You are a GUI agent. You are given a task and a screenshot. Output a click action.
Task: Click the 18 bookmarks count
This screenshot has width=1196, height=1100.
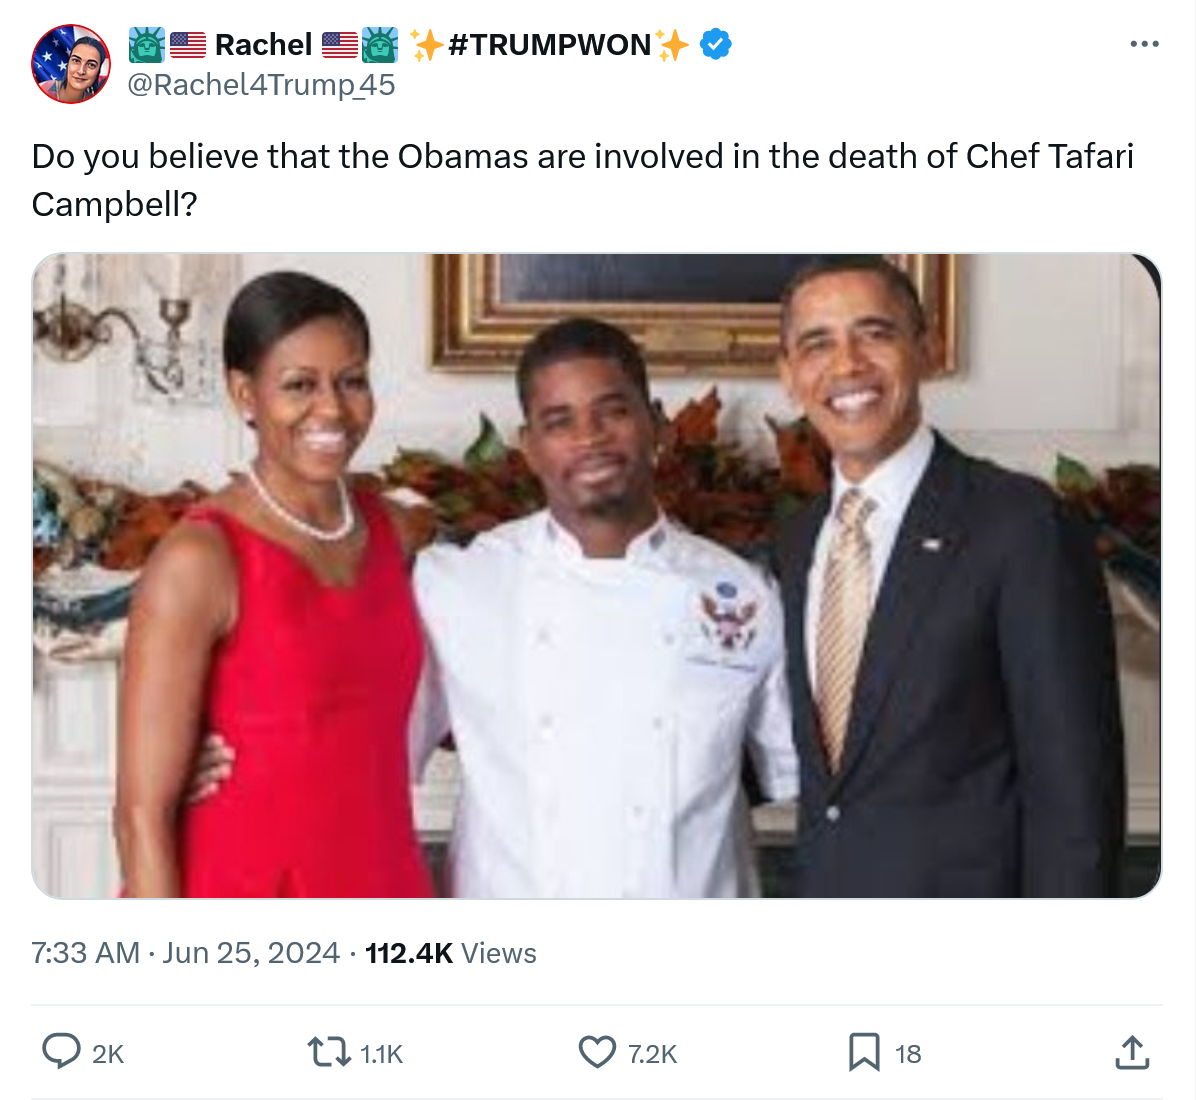click(908, 1054)
